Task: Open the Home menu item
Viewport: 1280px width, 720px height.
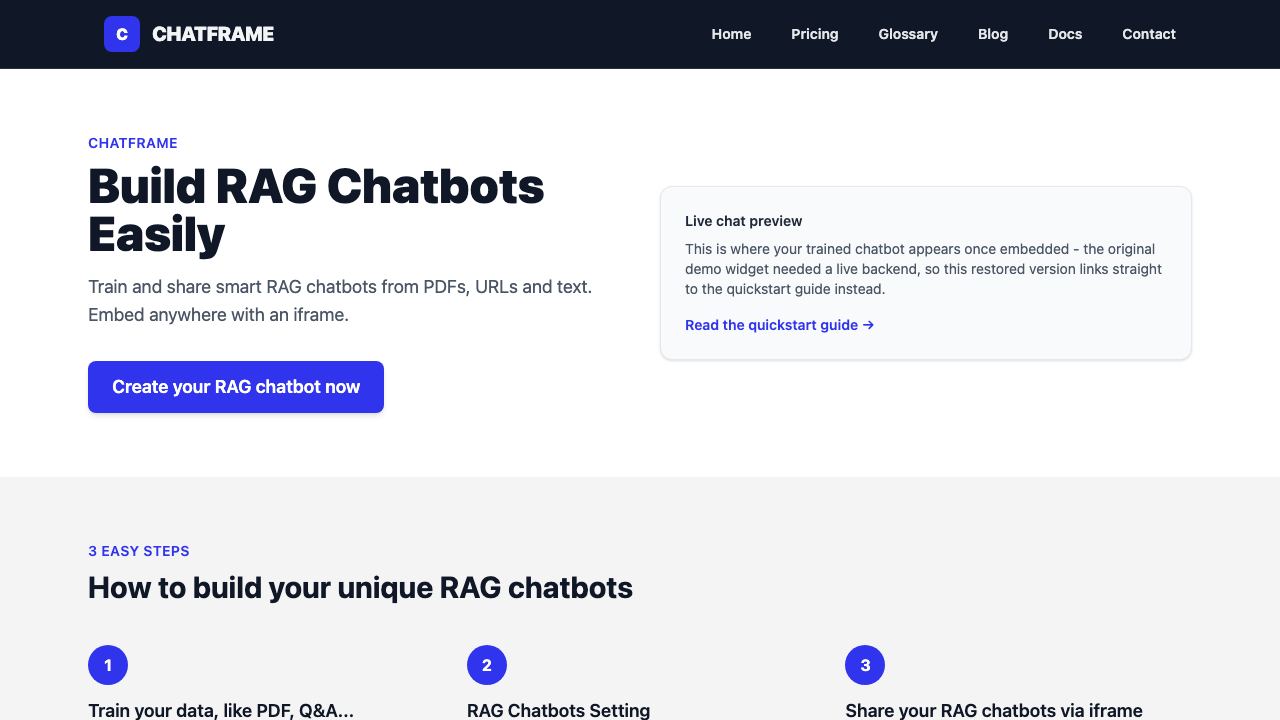Action: [x=731, y=34]
